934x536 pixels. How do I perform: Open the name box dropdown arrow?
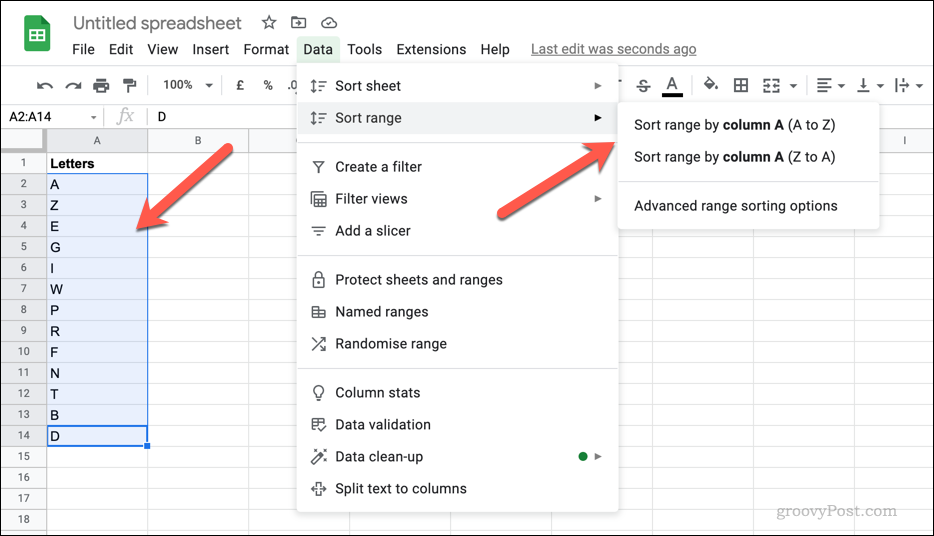94,117
